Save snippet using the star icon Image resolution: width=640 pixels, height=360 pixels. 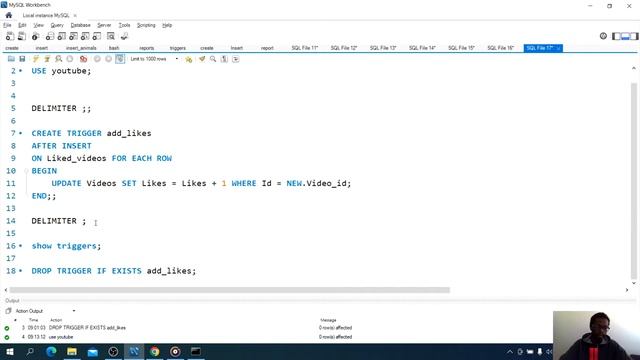coord(188,59)
